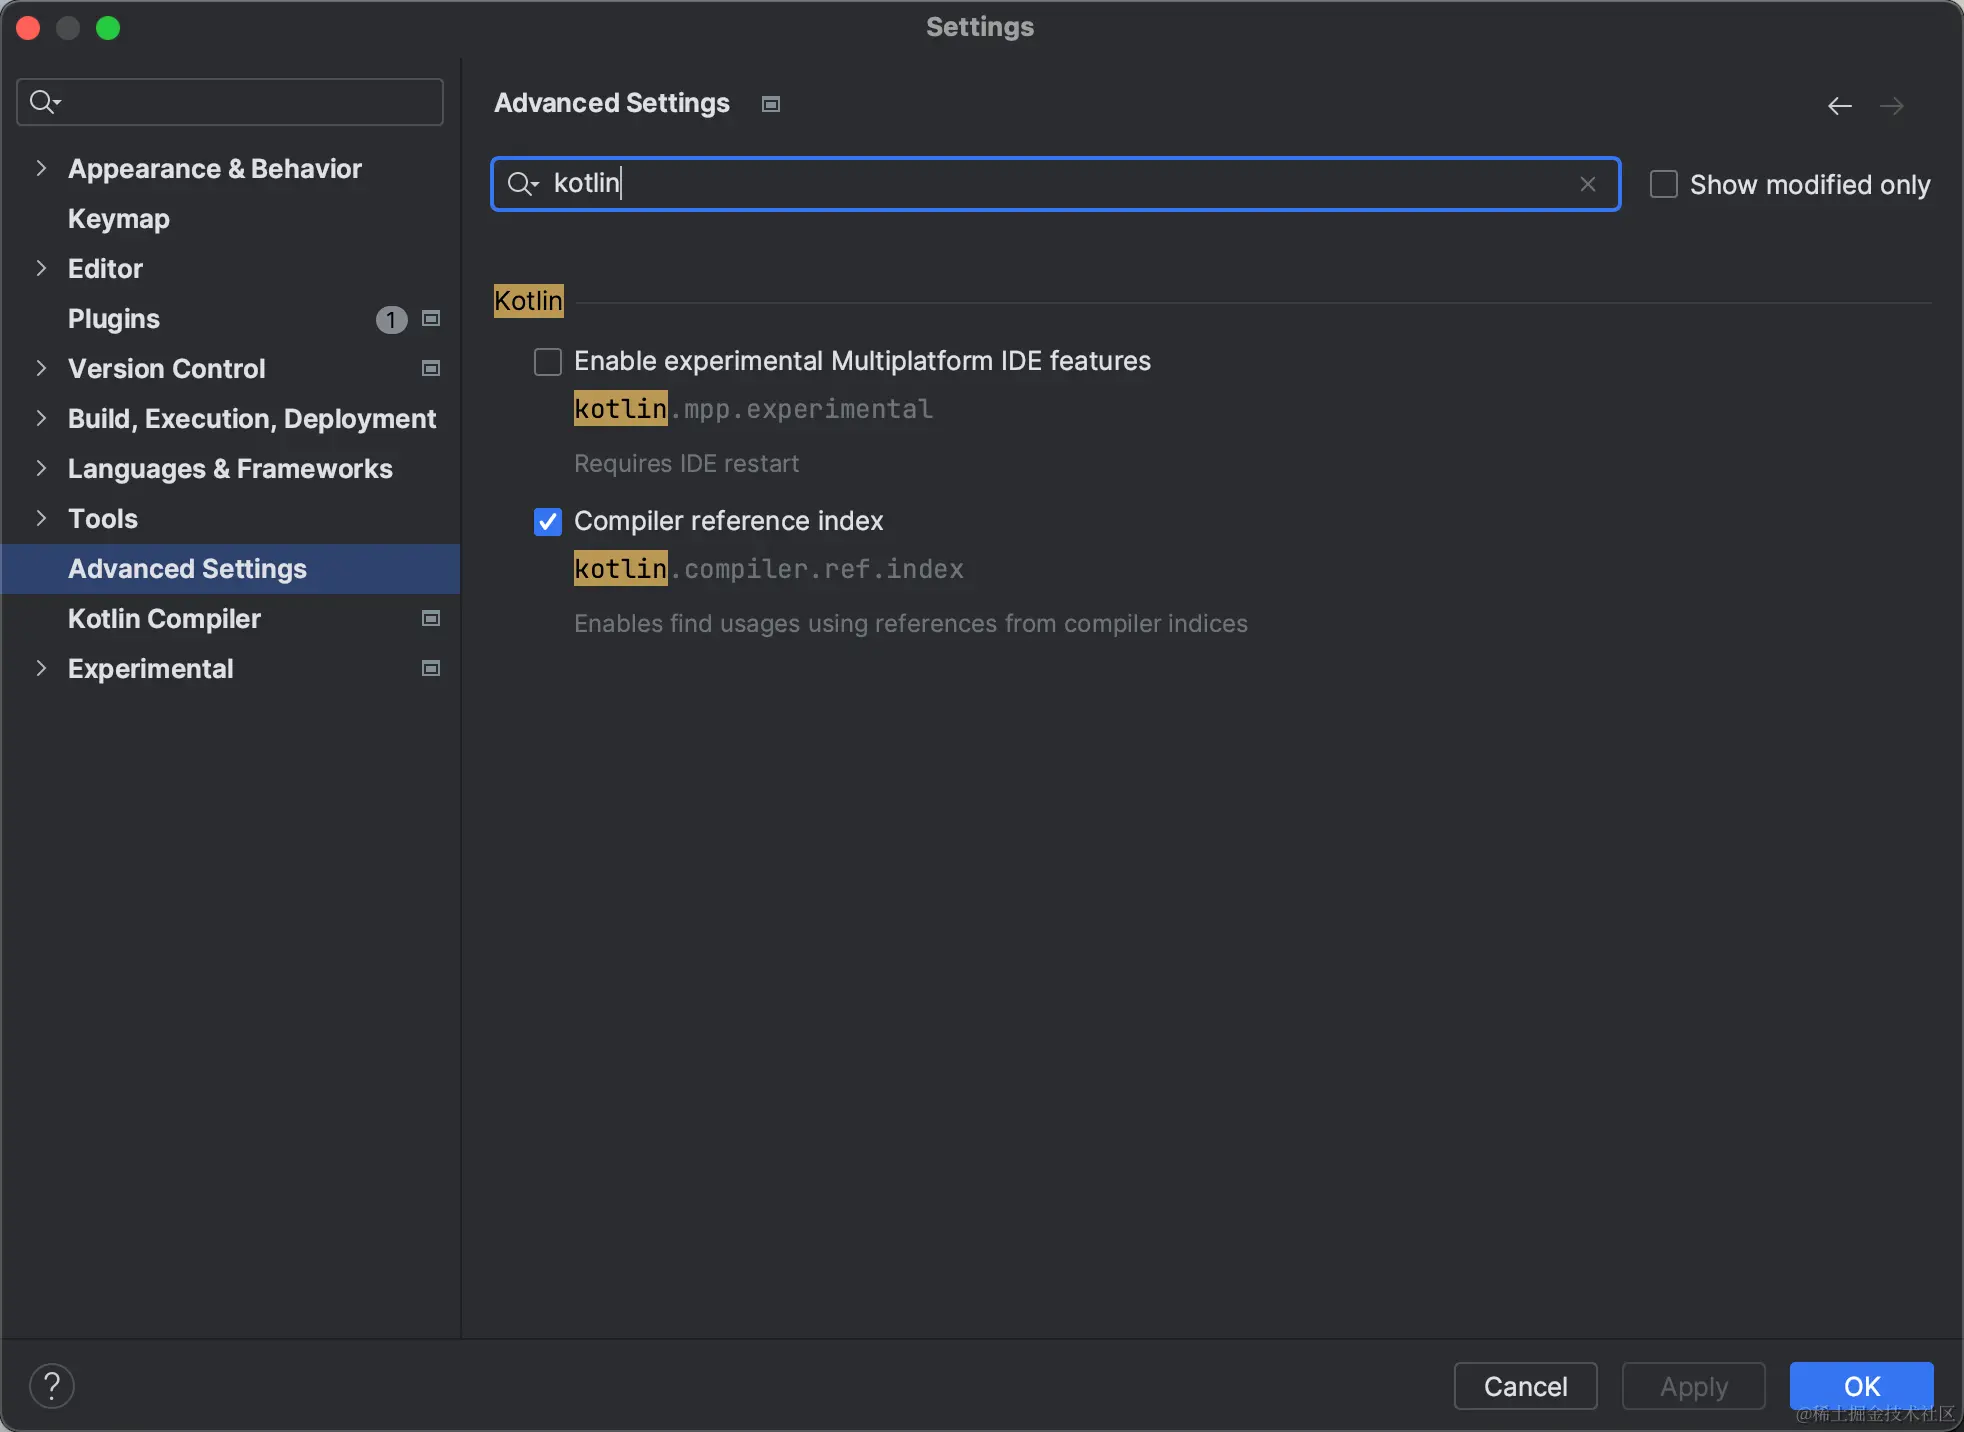Clear the kotlin search text

tap(1587, 184)
